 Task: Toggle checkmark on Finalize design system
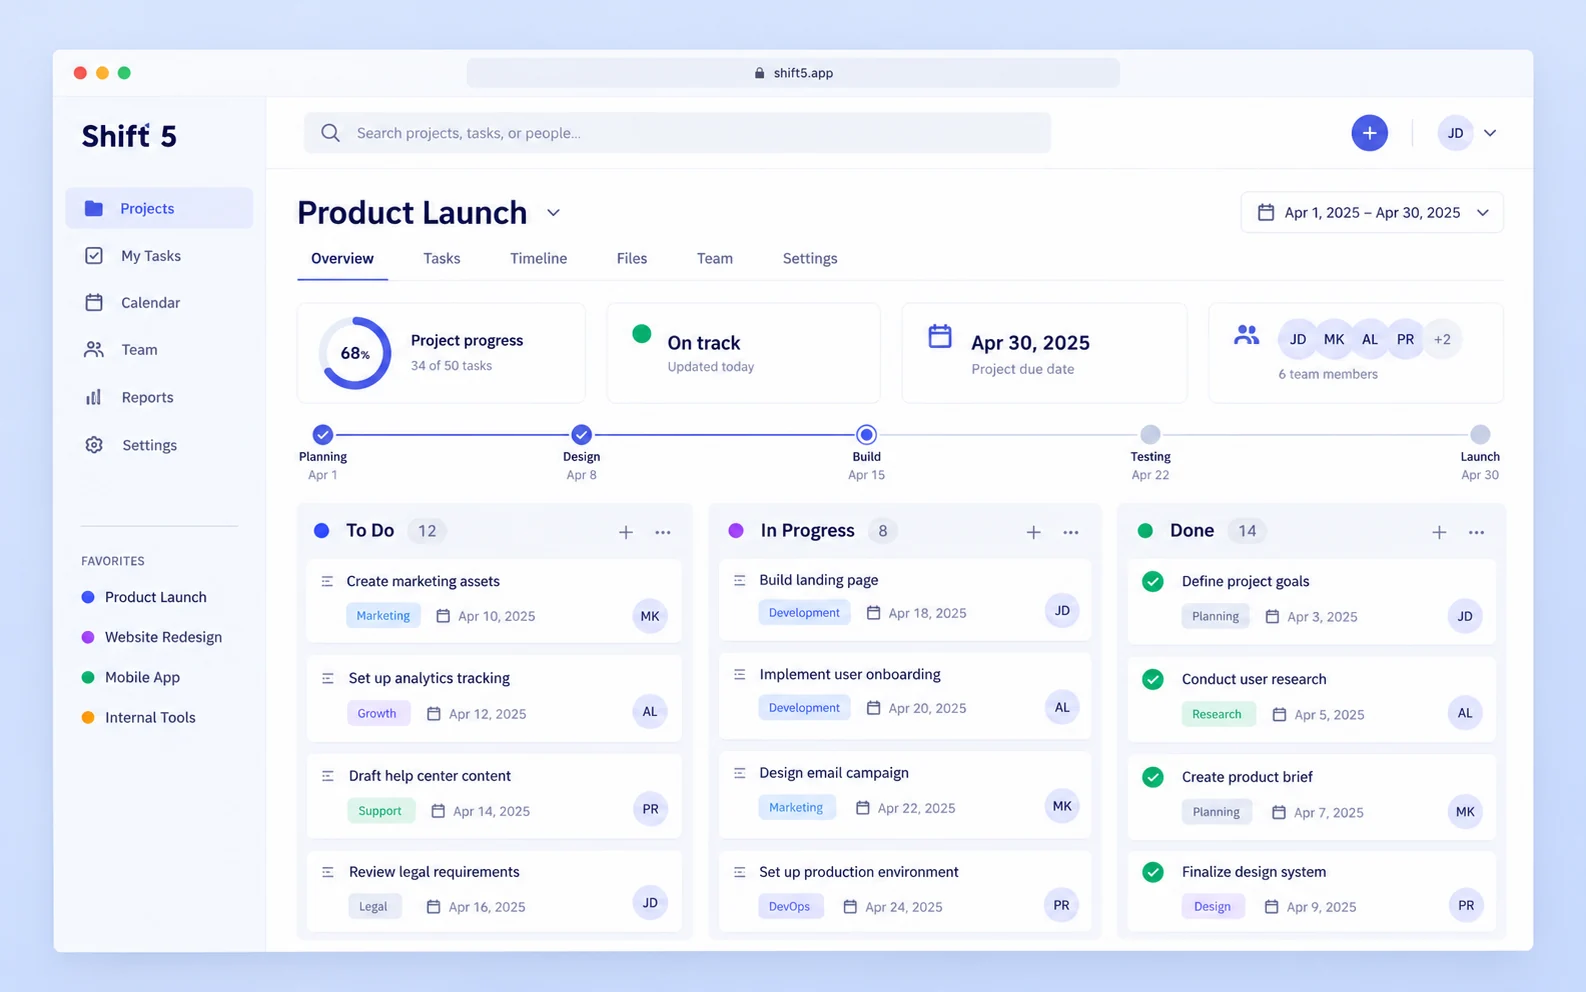pyautogui.click(x=1153, y=872)
